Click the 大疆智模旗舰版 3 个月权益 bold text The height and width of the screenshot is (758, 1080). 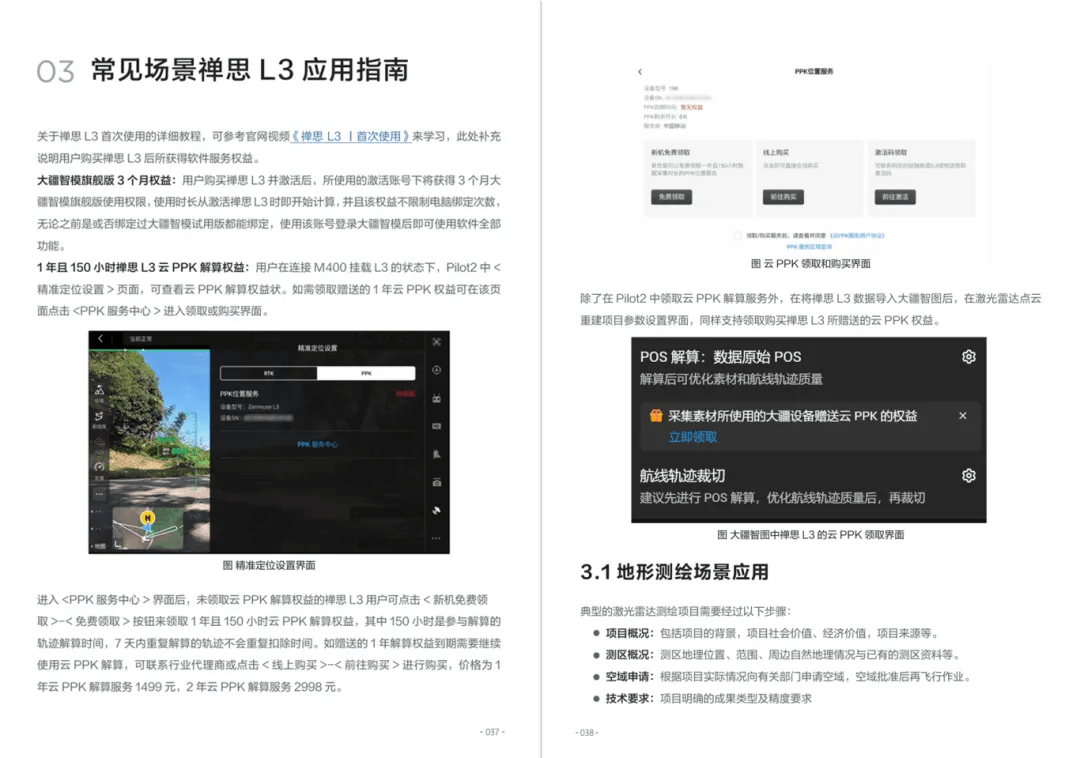point(107,180)
